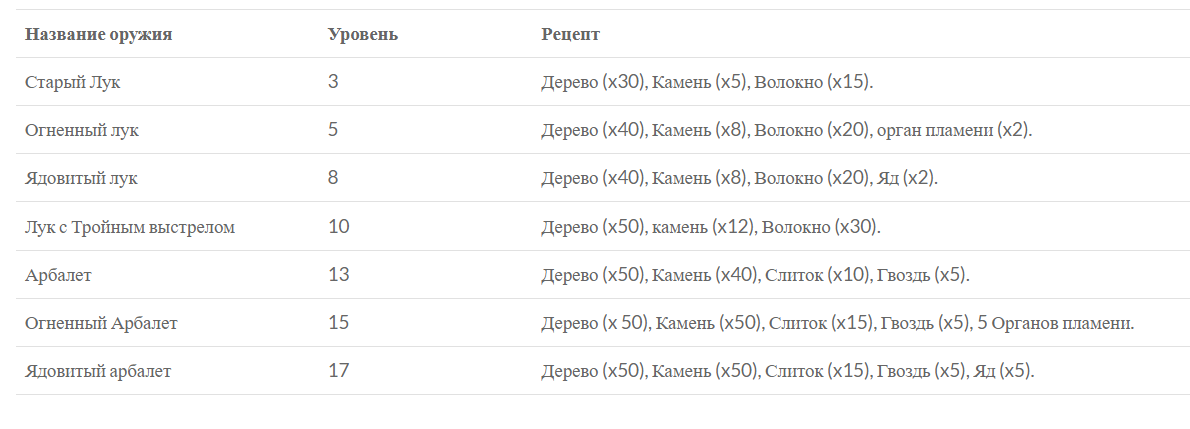Click the Лук с Тройным выстрелом cell
The height and width of the screenshot is (429, 1190).
(x=130, y=227)
